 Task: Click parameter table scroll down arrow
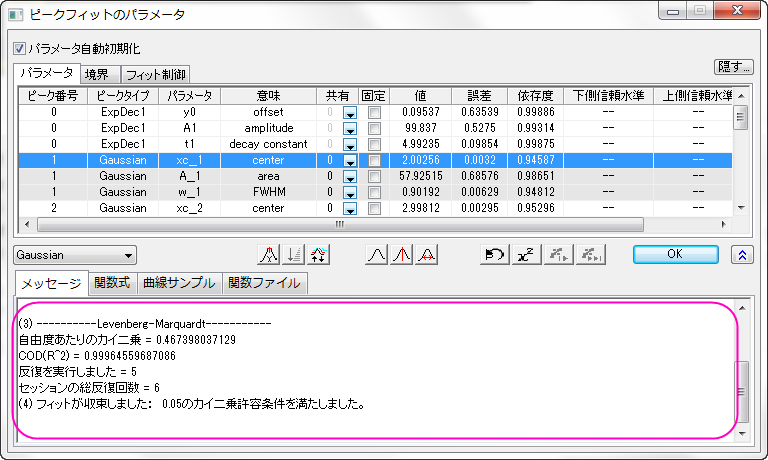coord(741,208)
